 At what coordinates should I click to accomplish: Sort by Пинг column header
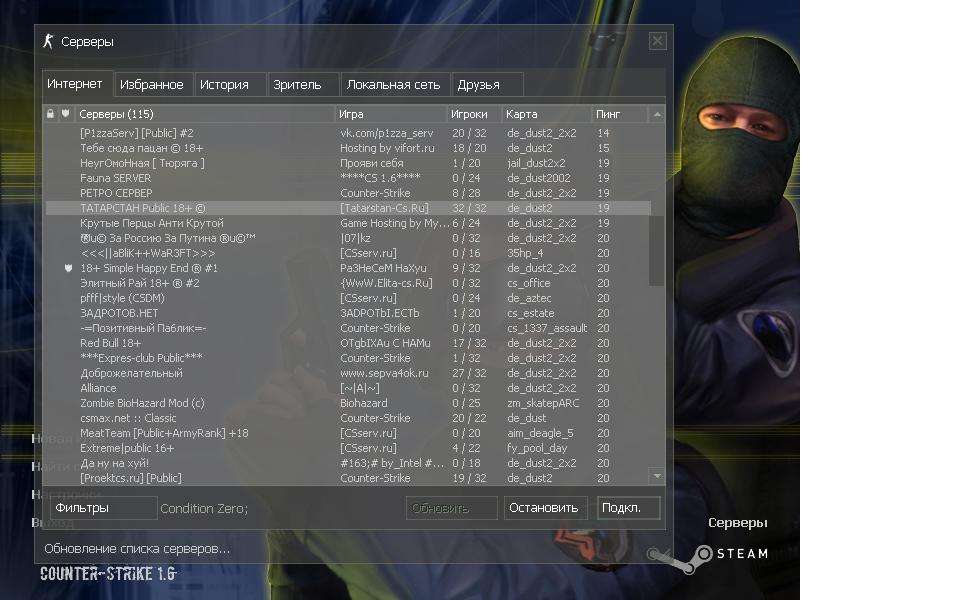coord(618,114)
